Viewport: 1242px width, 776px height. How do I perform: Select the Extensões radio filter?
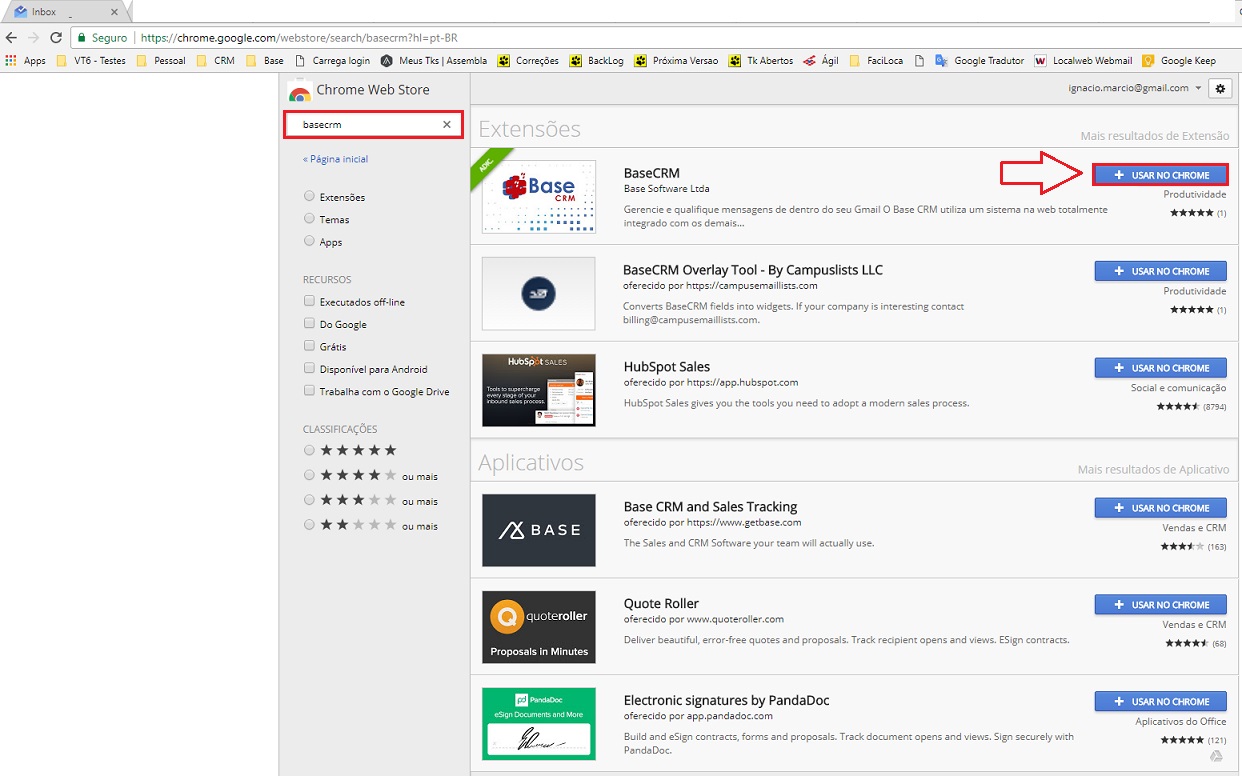click(x=309, y=197)
